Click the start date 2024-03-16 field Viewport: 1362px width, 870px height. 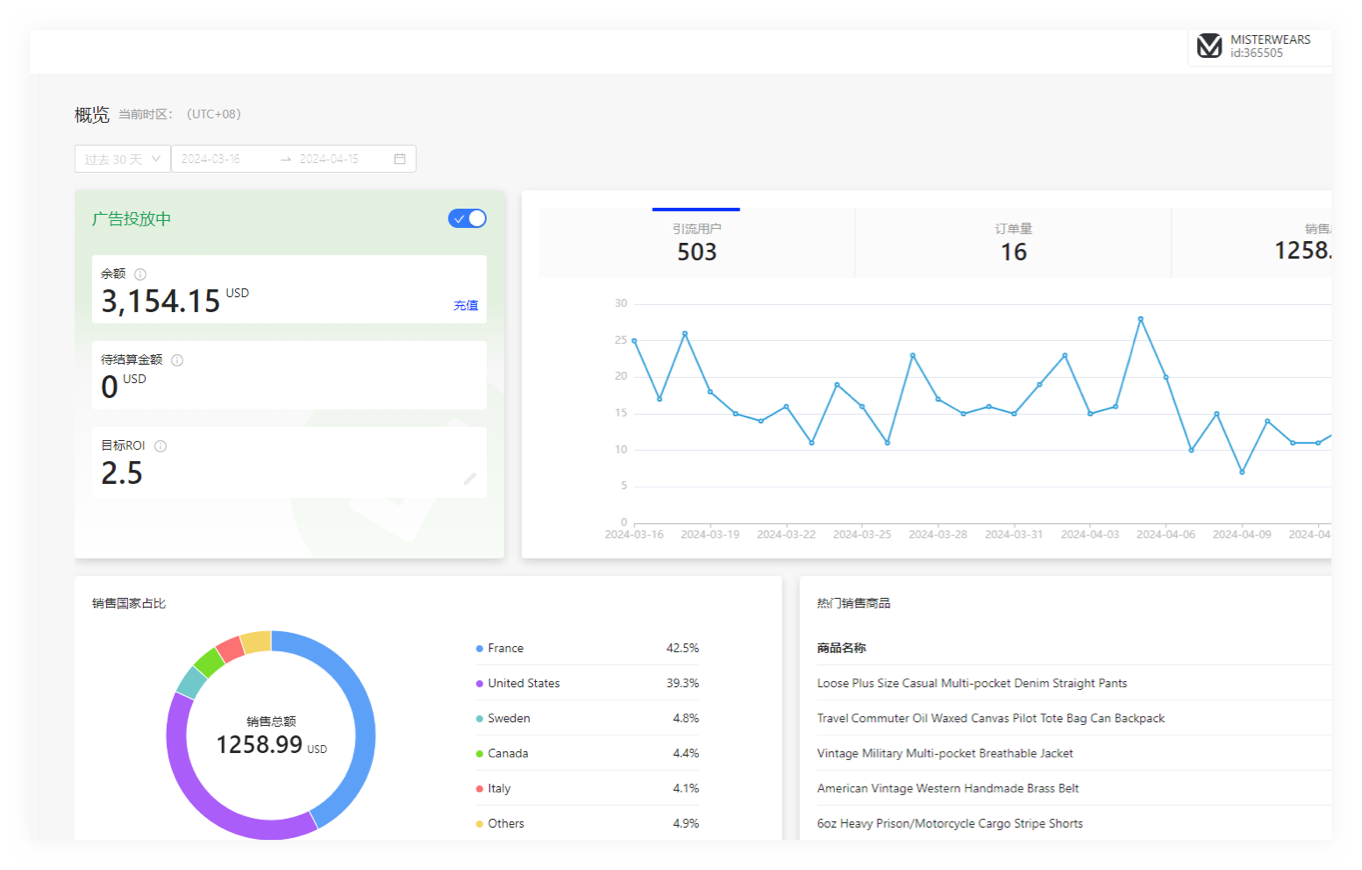pos(225,159)
